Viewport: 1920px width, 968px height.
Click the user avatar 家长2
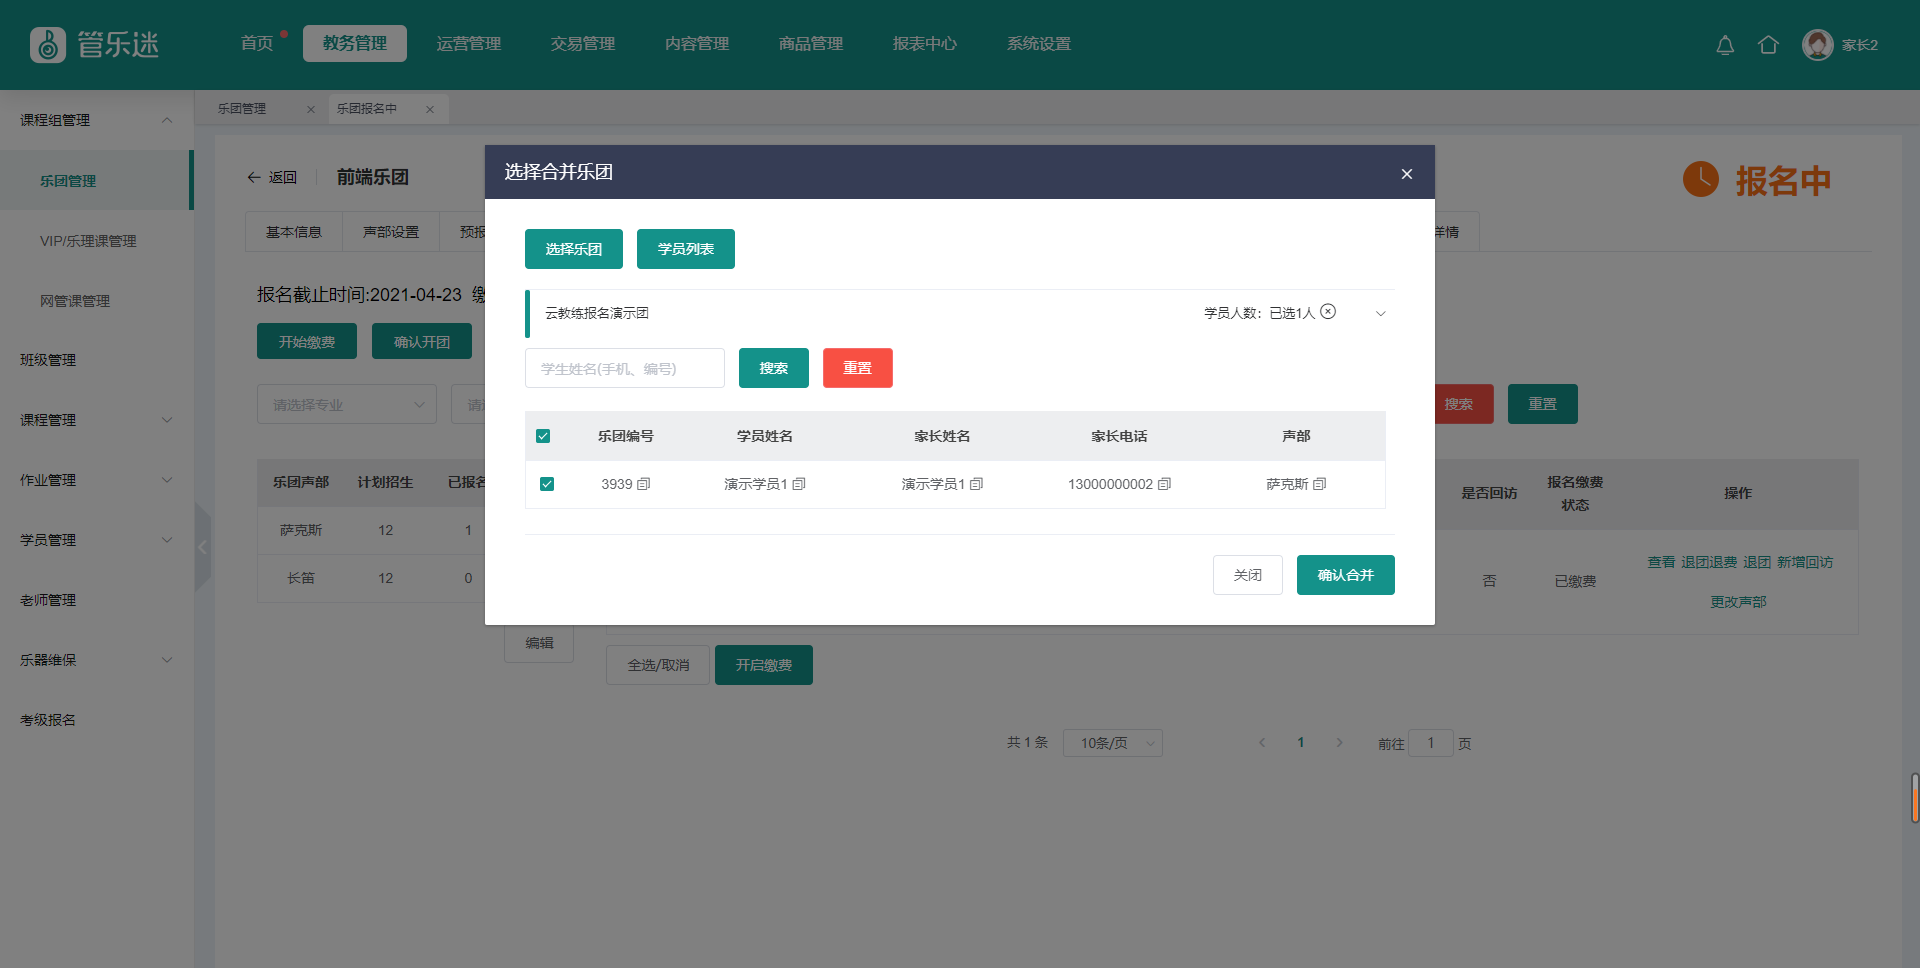point(1817,45)
